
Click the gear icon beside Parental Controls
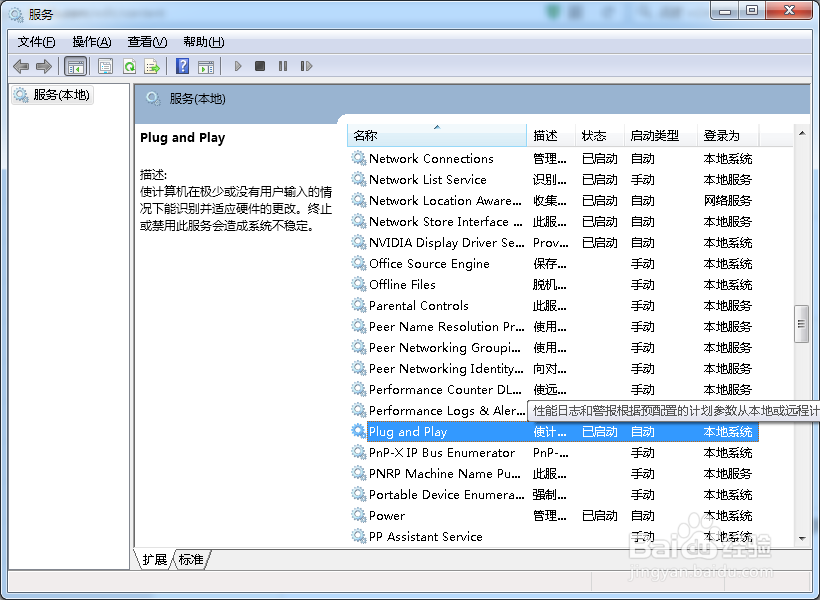[358, 305]
